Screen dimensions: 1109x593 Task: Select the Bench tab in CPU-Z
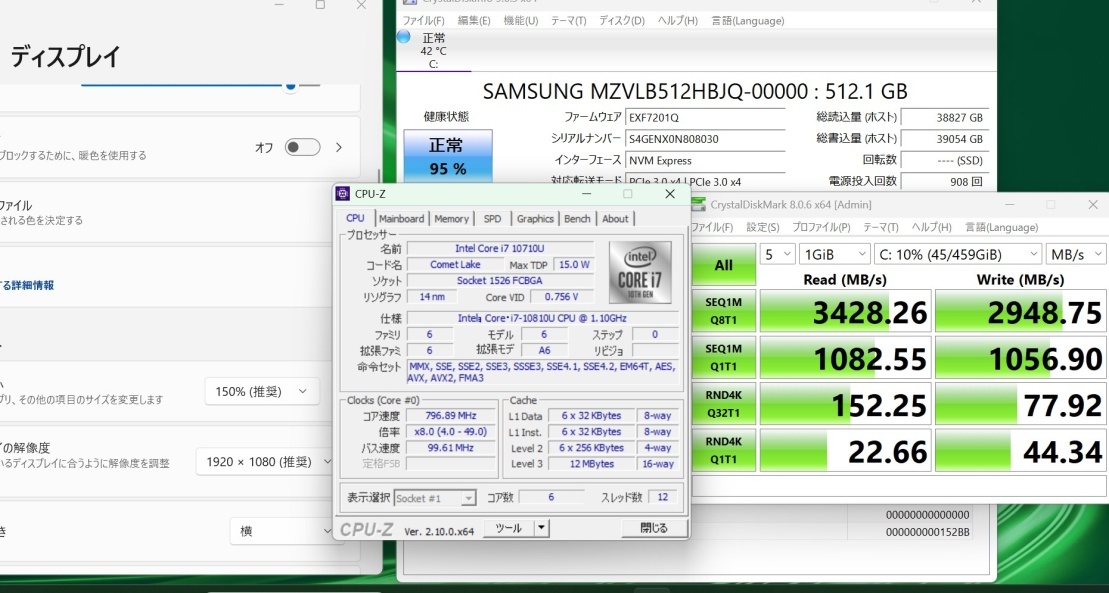[x=577, y=219]
